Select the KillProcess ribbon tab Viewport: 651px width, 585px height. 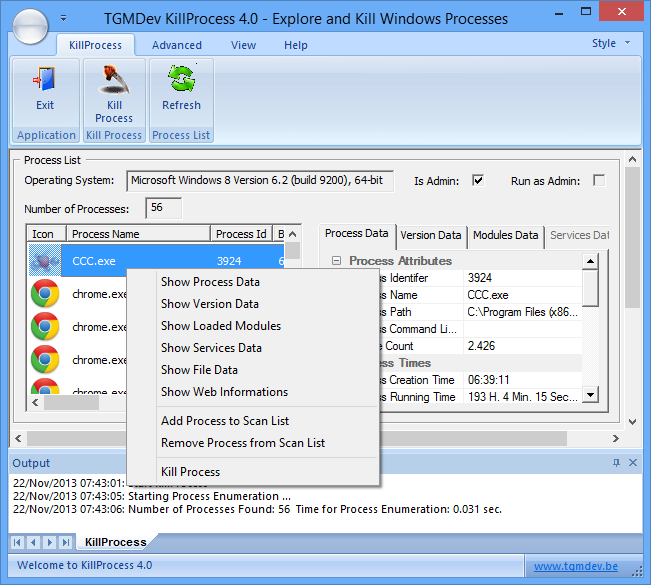coord(95,45)
